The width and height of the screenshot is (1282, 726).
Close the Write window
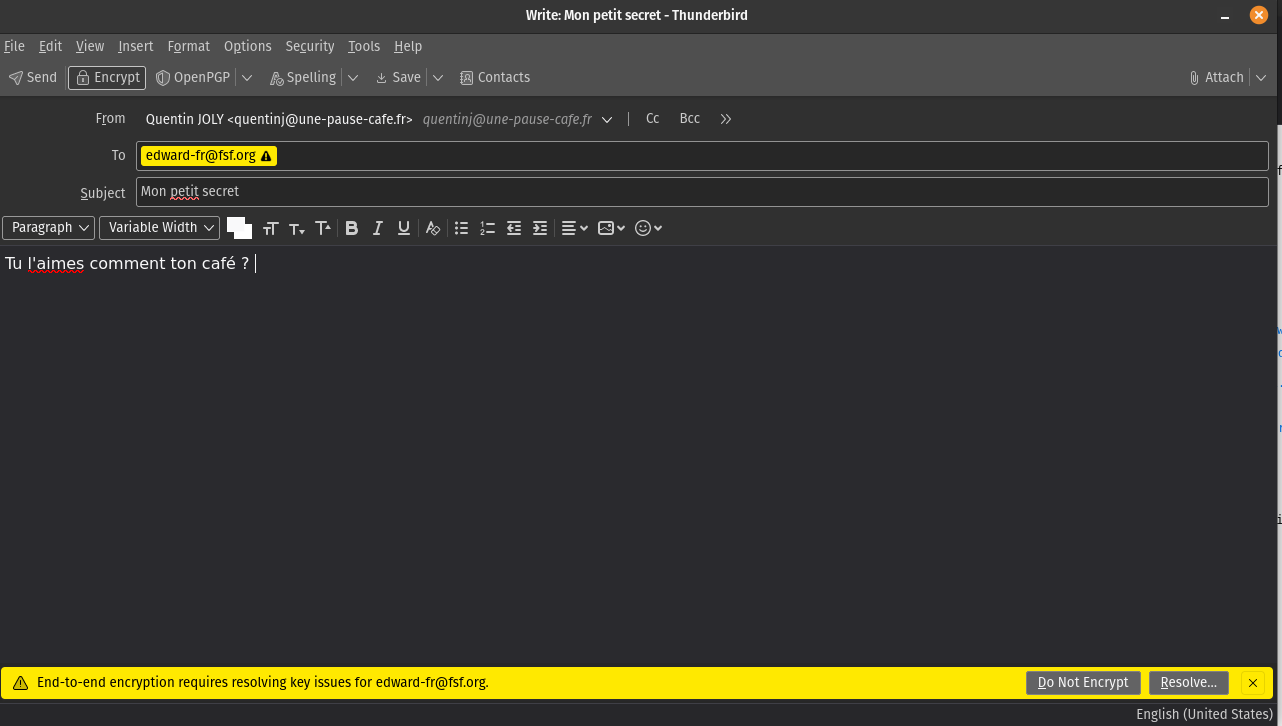1259,15
